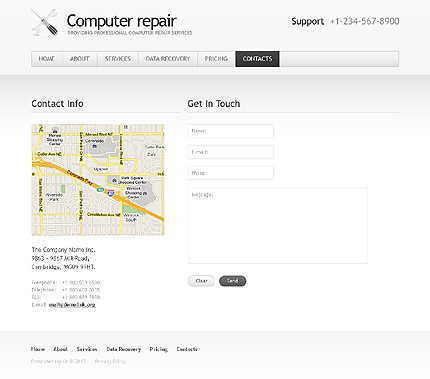The height and width of the screenshot is (379, 430).
Task: Click the Computer repair site title
Action: 121,21
